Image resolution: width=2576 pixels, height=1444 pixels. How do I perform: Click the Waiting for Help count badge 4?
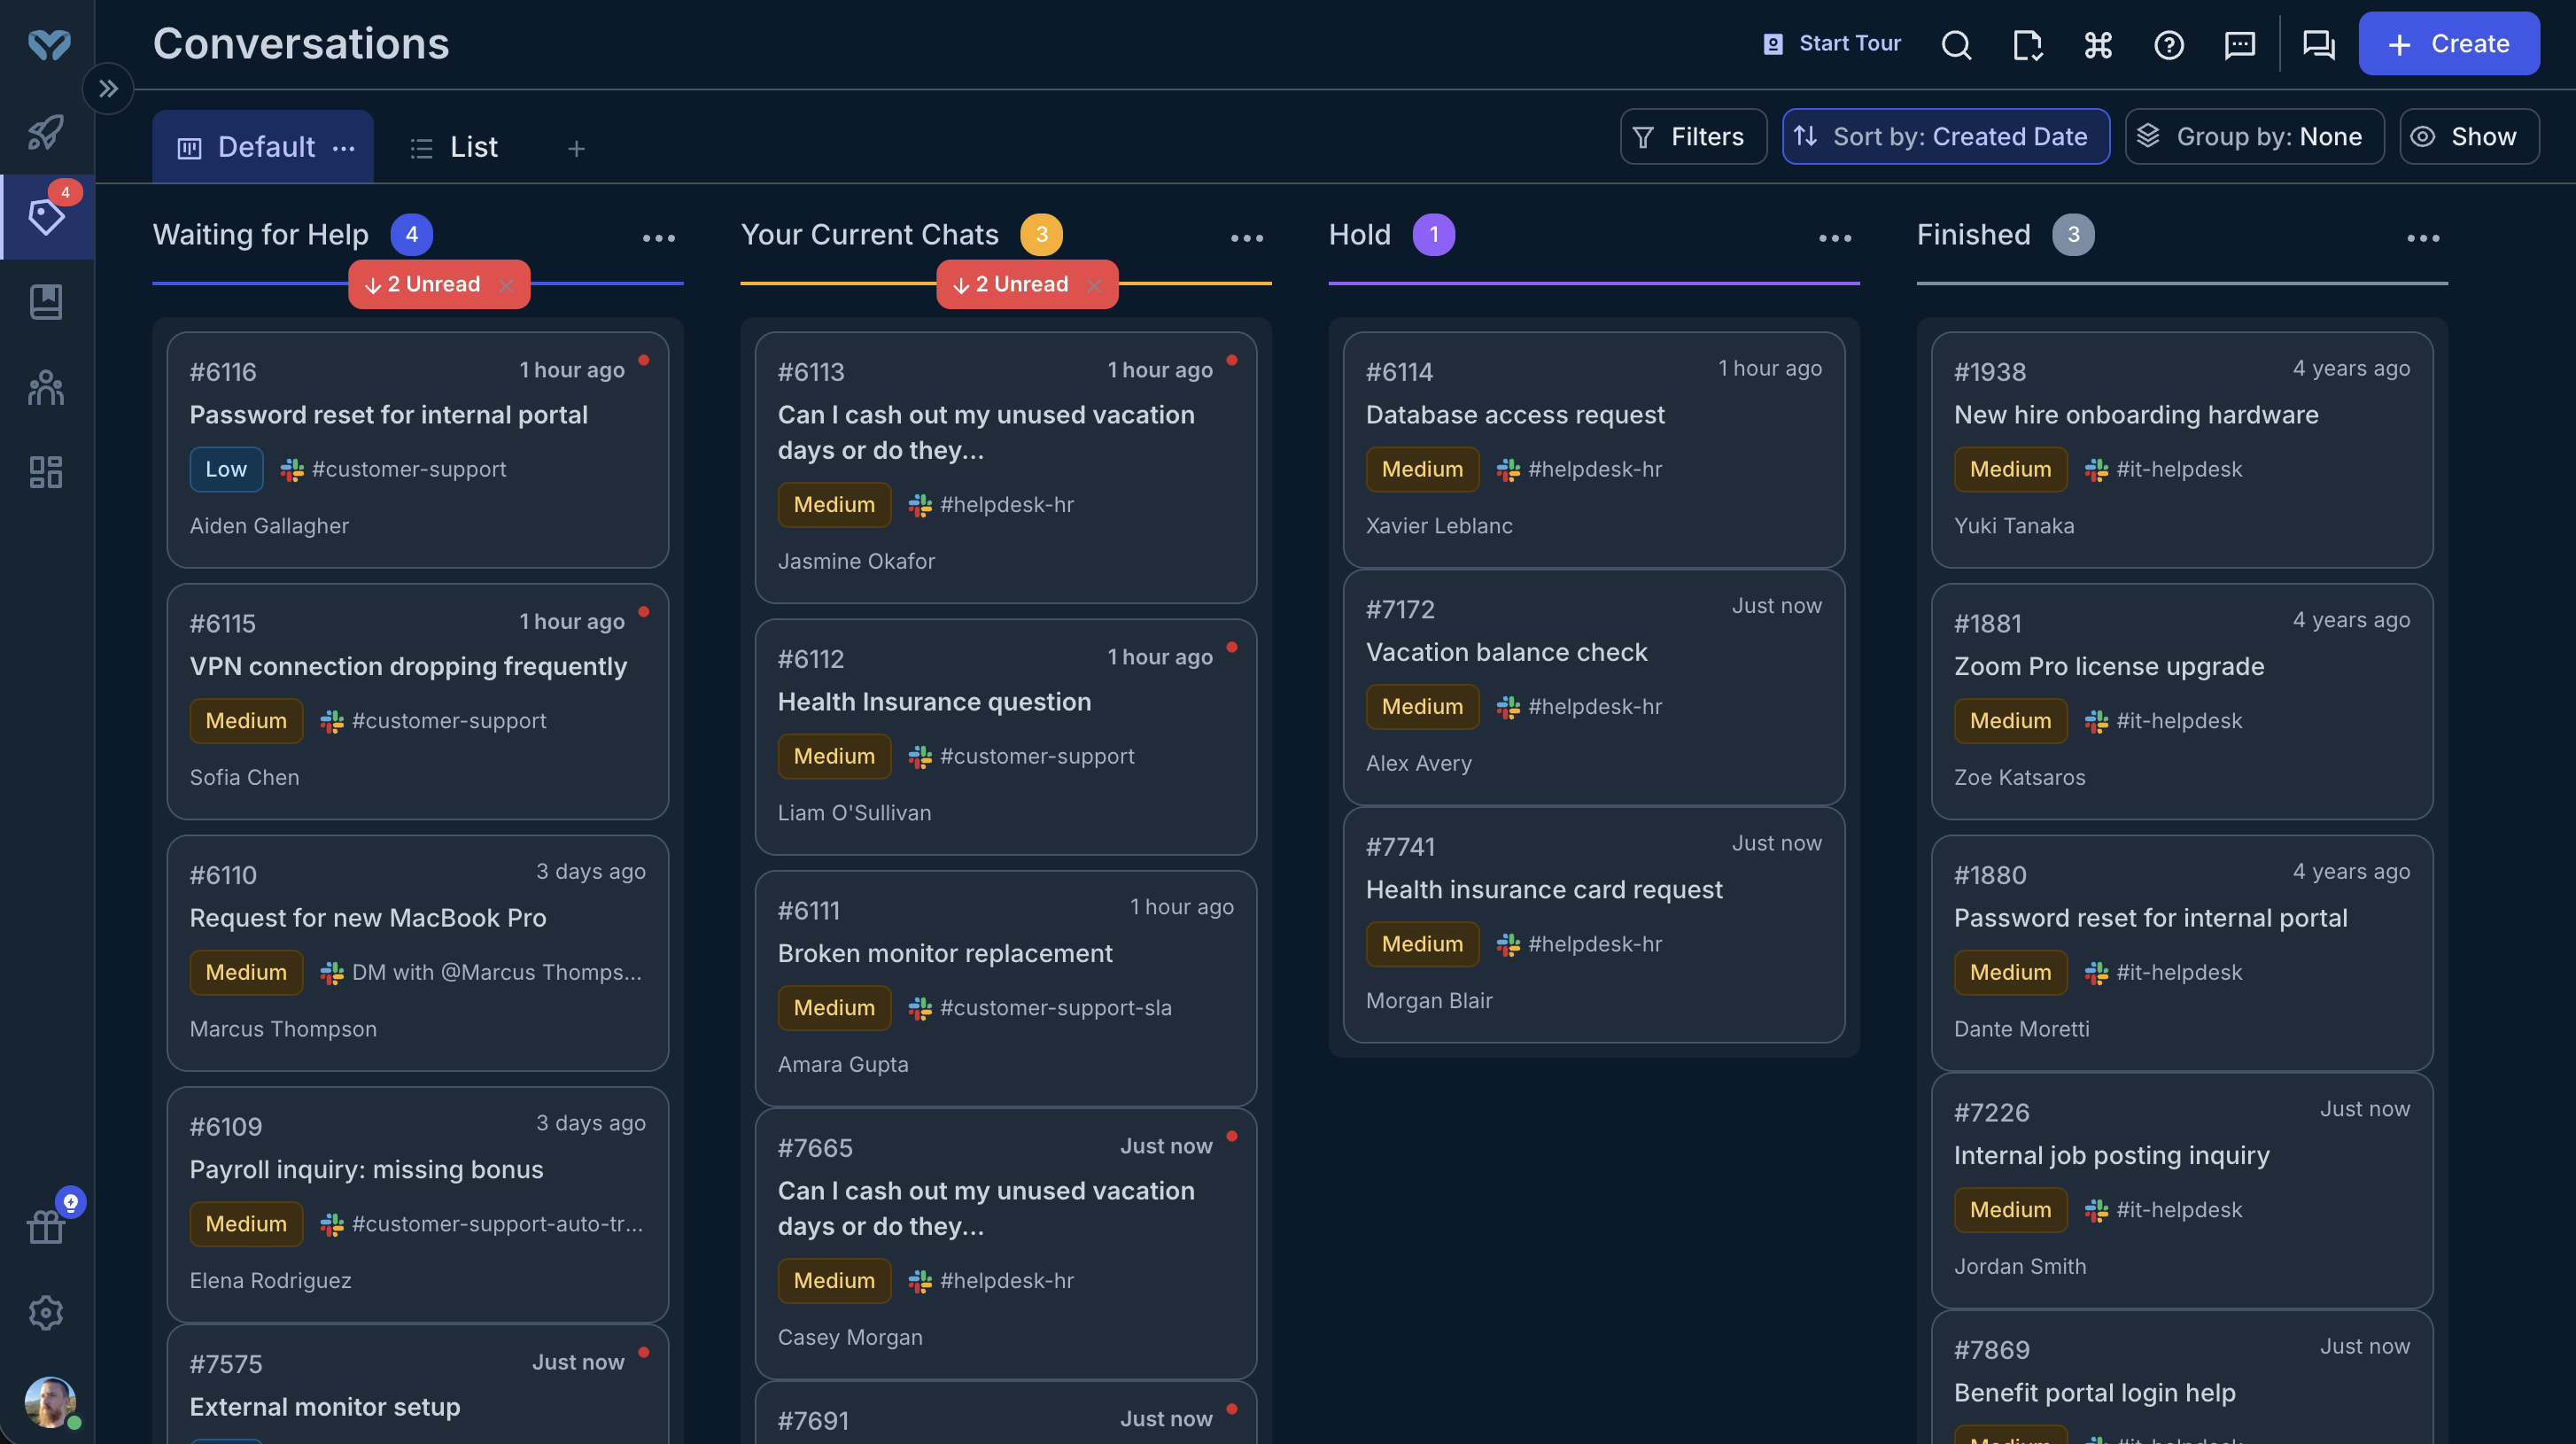coord(411,234)
